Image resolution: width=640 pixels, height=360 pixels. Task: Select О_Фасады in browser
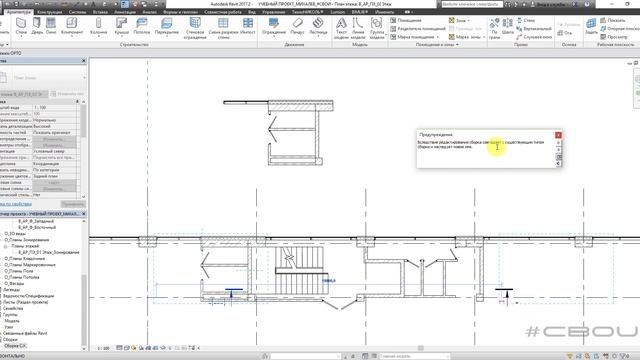coord(14,283)
